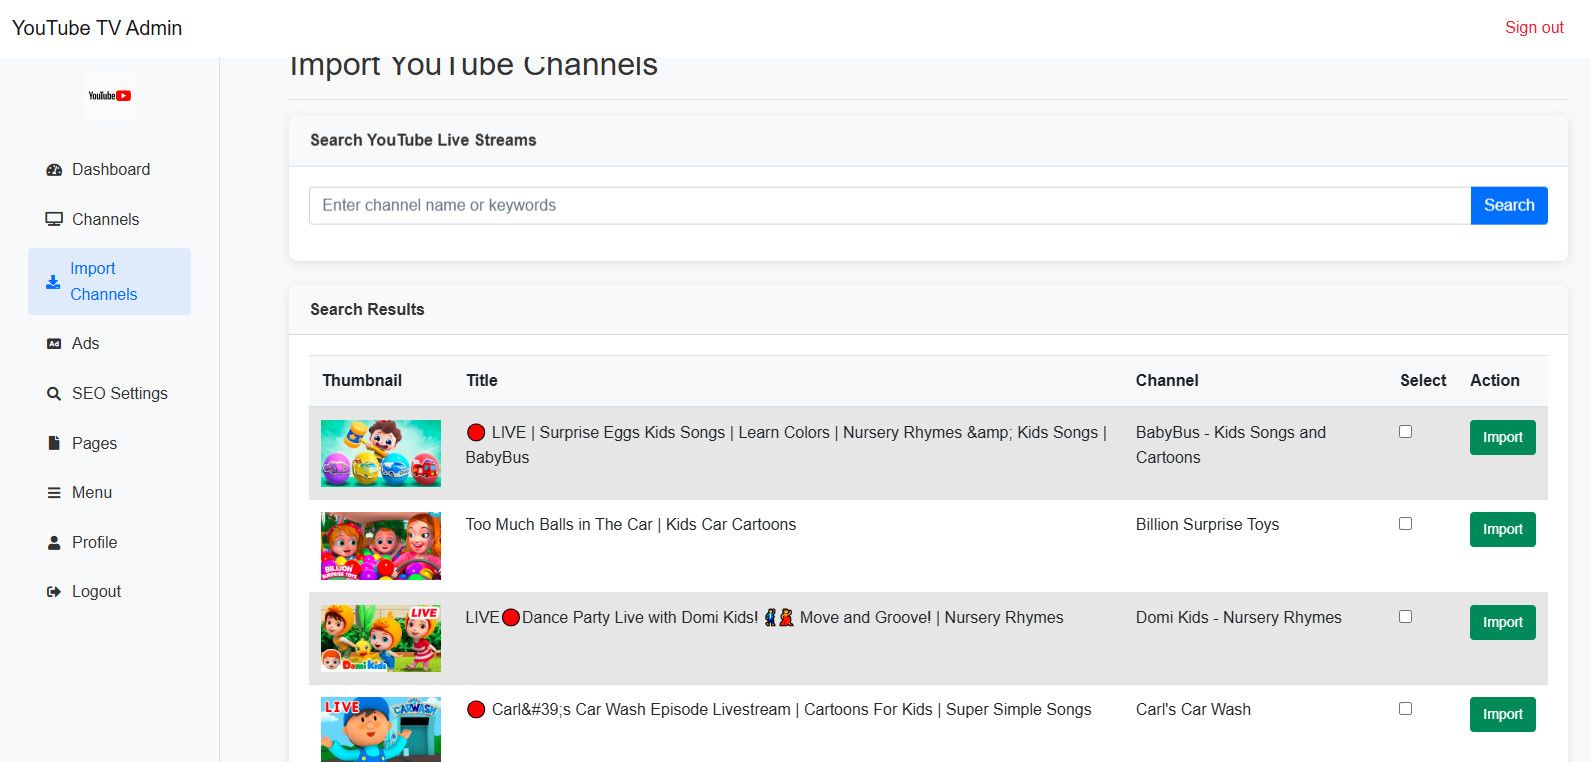The height and width of the screenshot is (762, 1591).
Task: Select the BabyBus live stream checkbox
Action: pos(1405,432)
